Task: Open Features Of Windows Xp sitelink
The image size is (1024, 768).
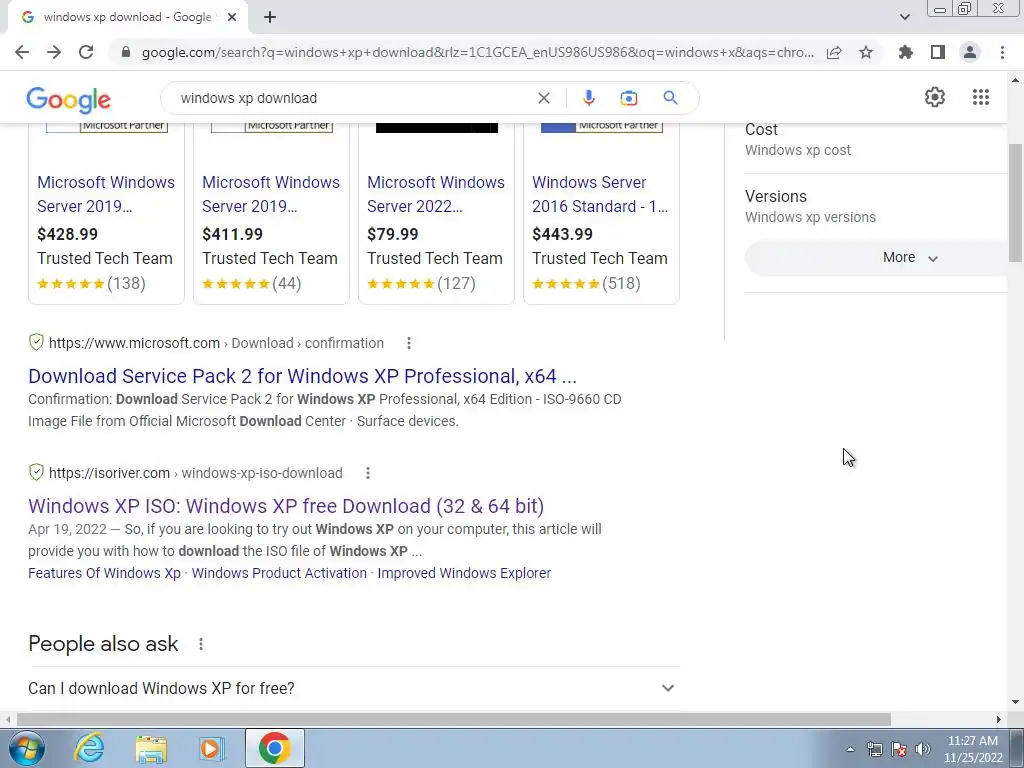Action: pos(104,573)
